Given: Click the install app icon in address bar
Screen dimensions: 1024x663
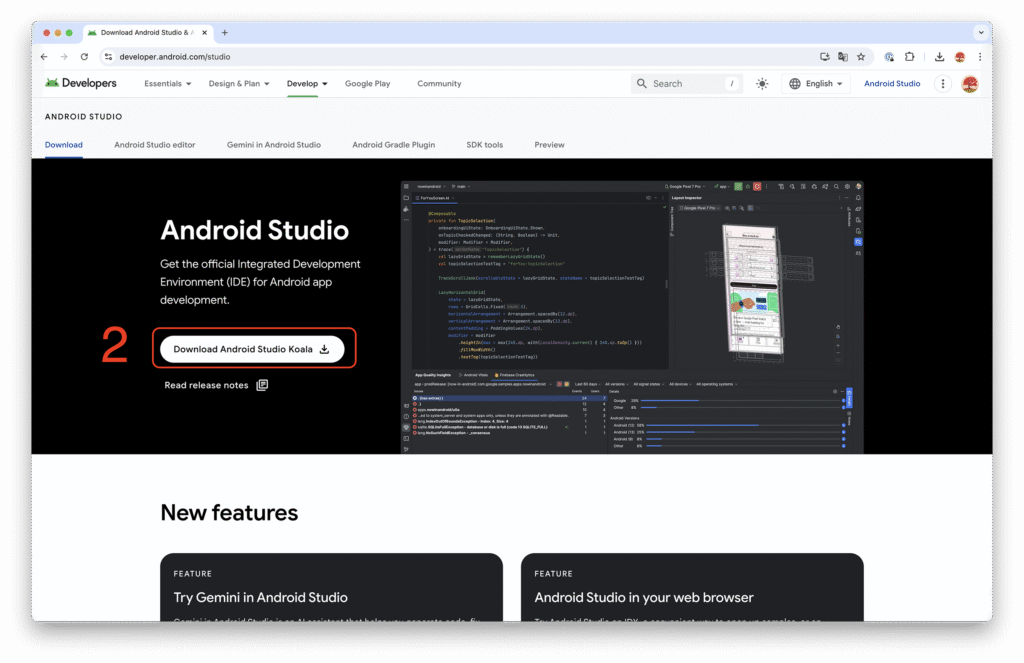Looking at the screenshot, I should 825,57.
